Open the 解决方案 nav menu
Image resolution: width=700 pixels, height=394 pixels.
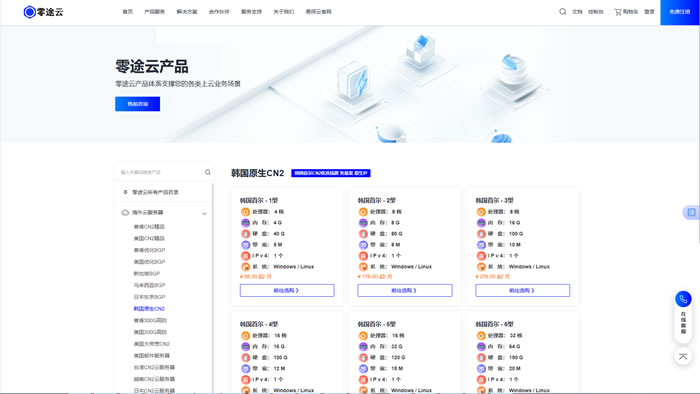click(187, 12)
